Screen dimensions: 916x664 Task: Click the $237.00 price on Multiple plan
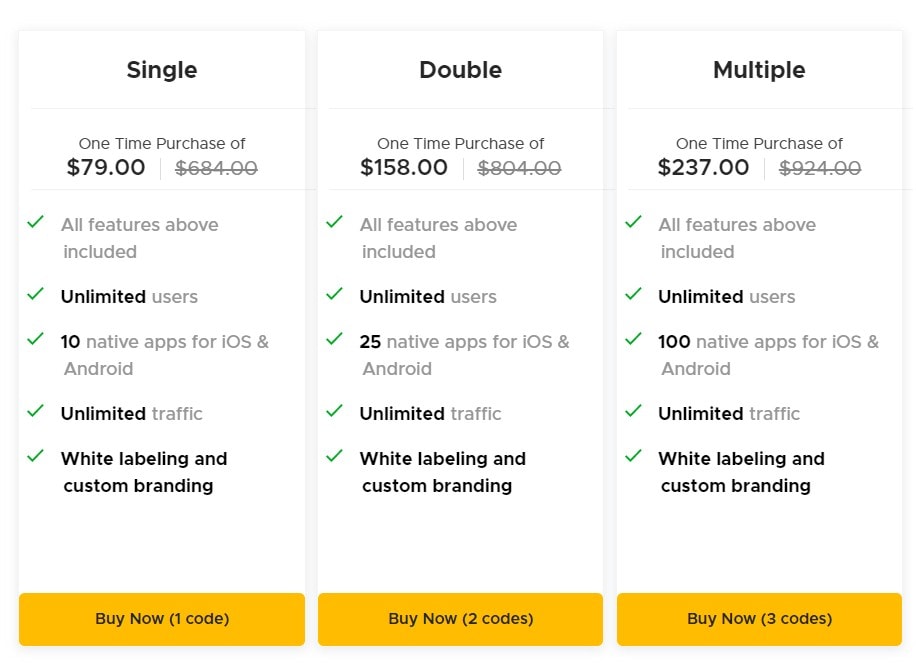click(x=703, y=168)
